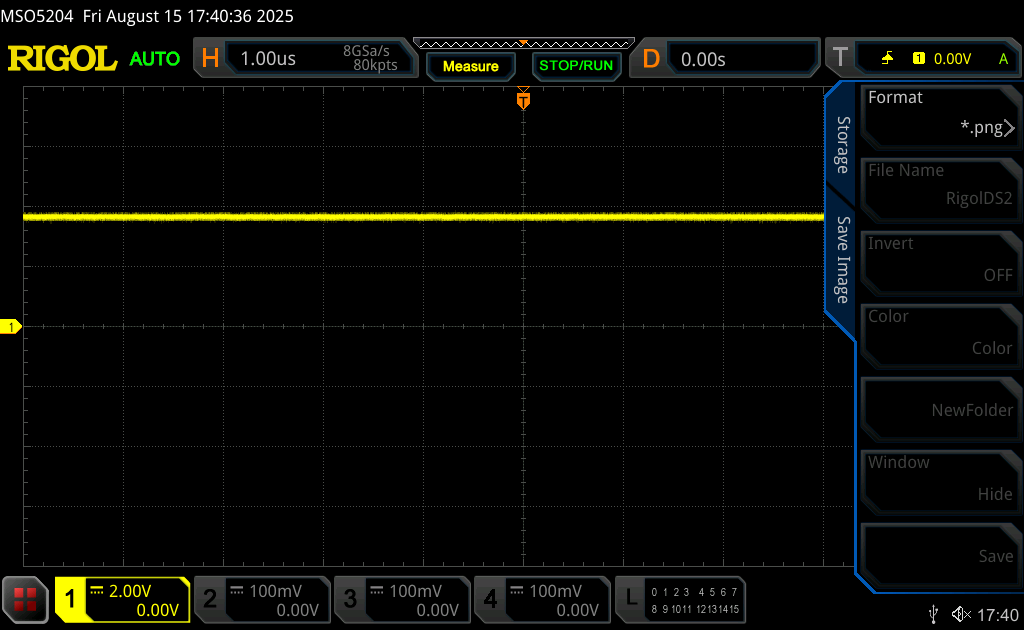Enable channel 2 display

[262, 599]
